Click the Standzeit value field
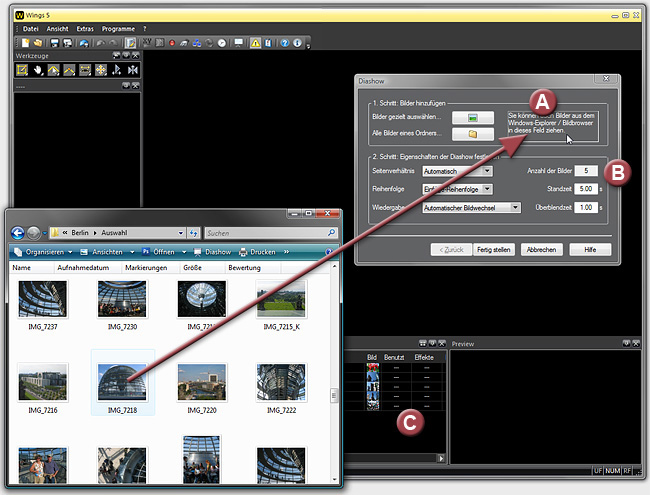Screen dimensions: 650x495 click(x=586, y=189)
